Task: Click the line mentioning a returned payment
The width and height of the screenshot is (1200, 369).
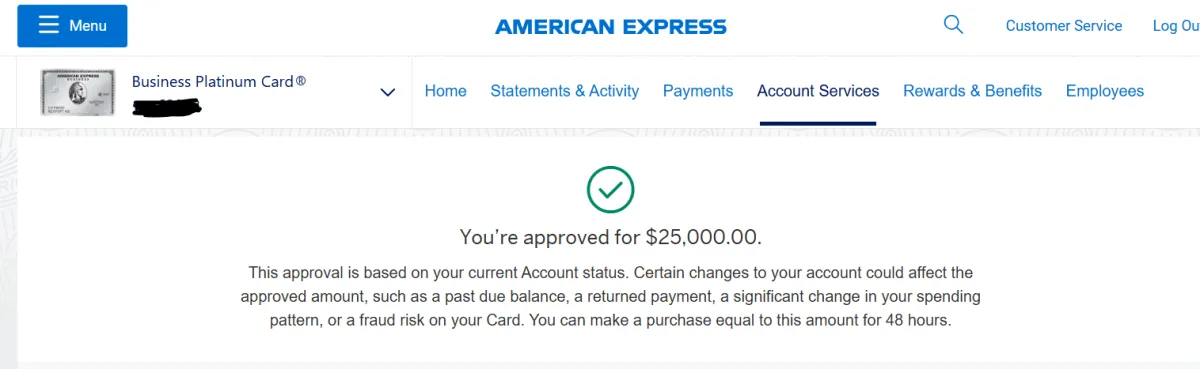Action: (x=610, y=297)
